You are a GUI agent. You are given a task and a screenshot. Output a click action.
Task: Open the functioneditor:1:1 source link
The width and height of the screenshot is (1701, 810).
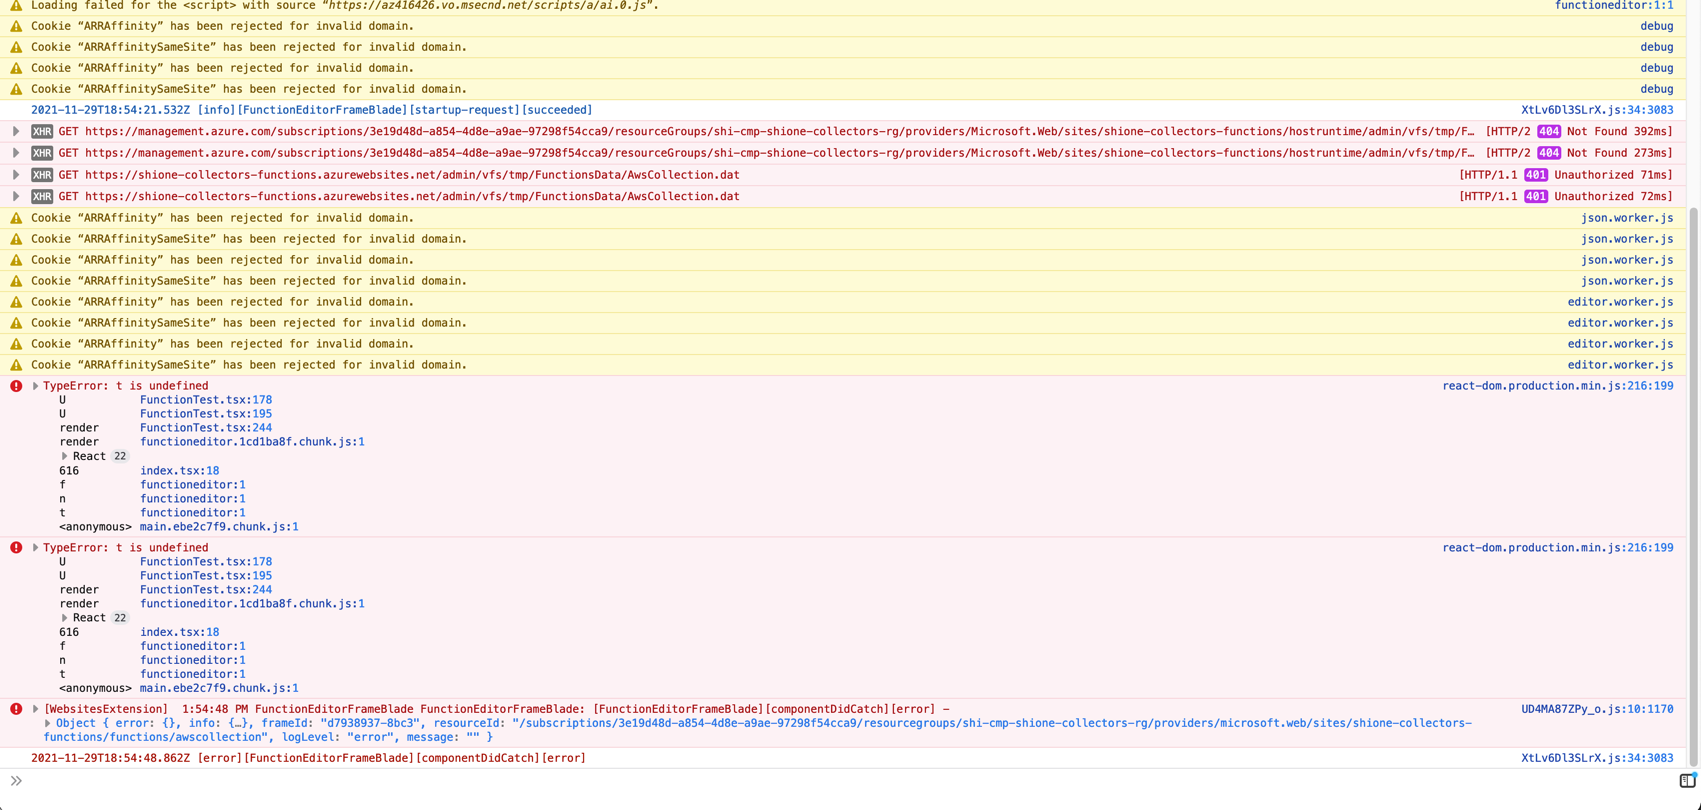[1614, 5]
